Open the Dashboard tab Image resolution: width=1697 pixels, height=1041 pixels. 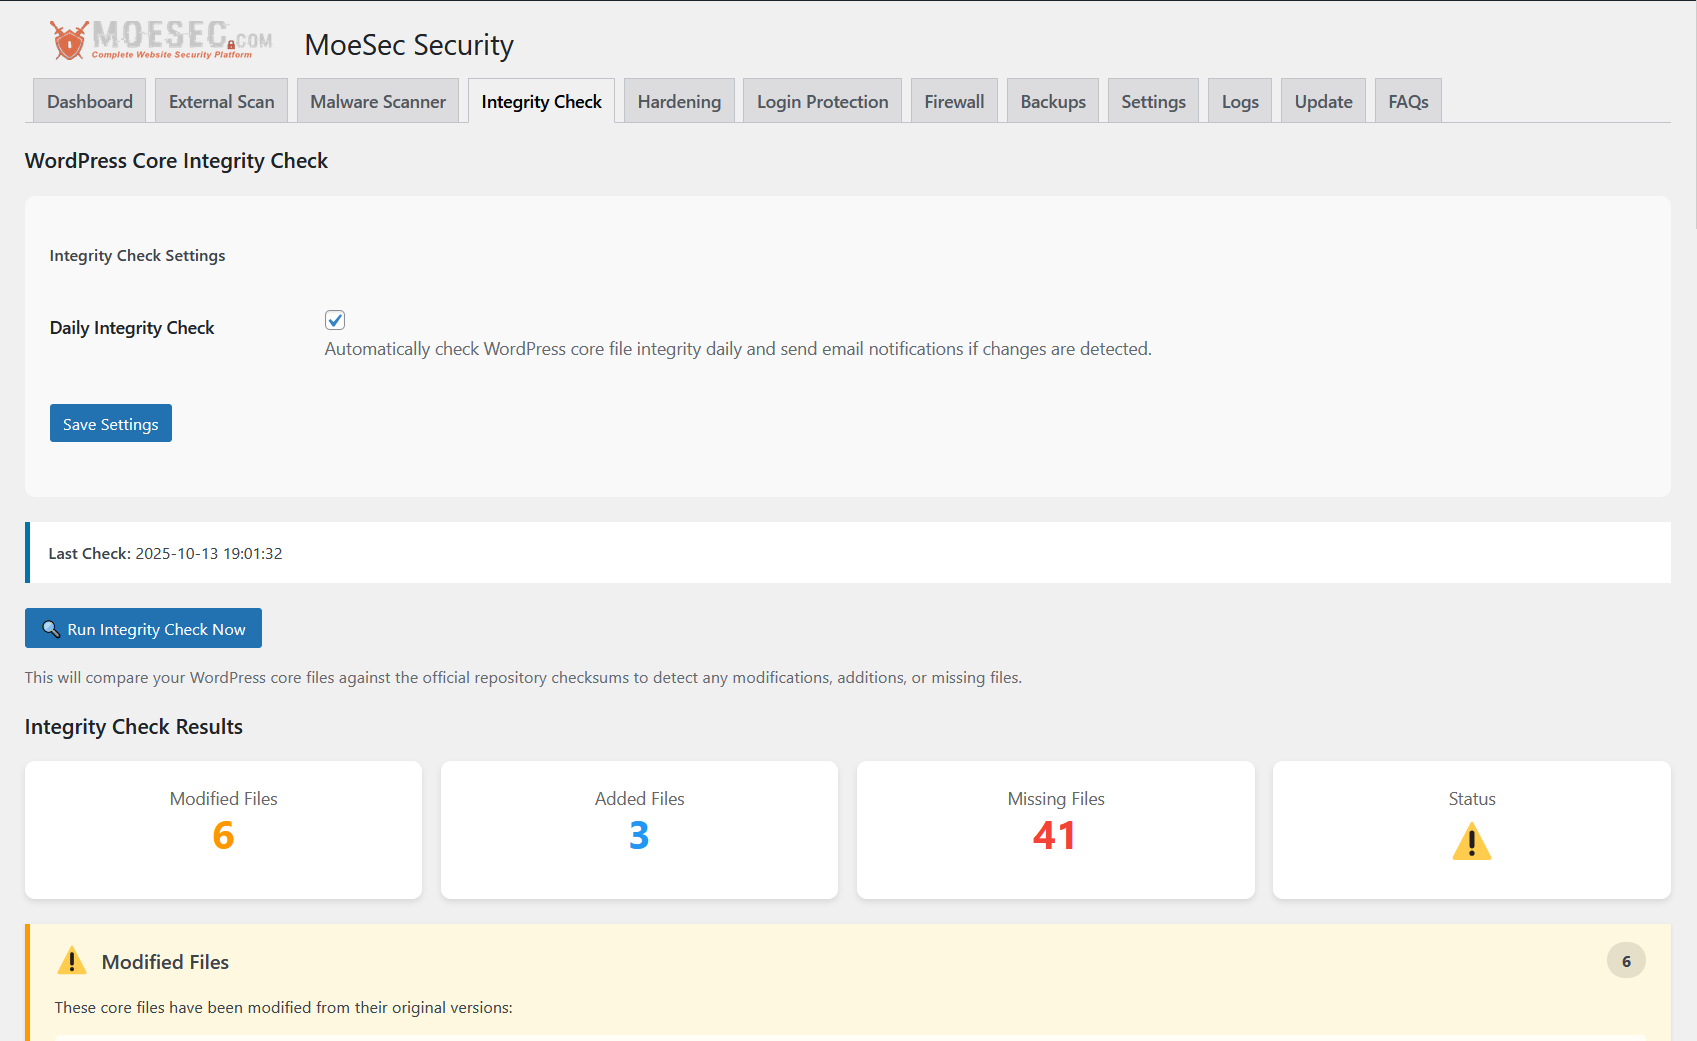90,102
